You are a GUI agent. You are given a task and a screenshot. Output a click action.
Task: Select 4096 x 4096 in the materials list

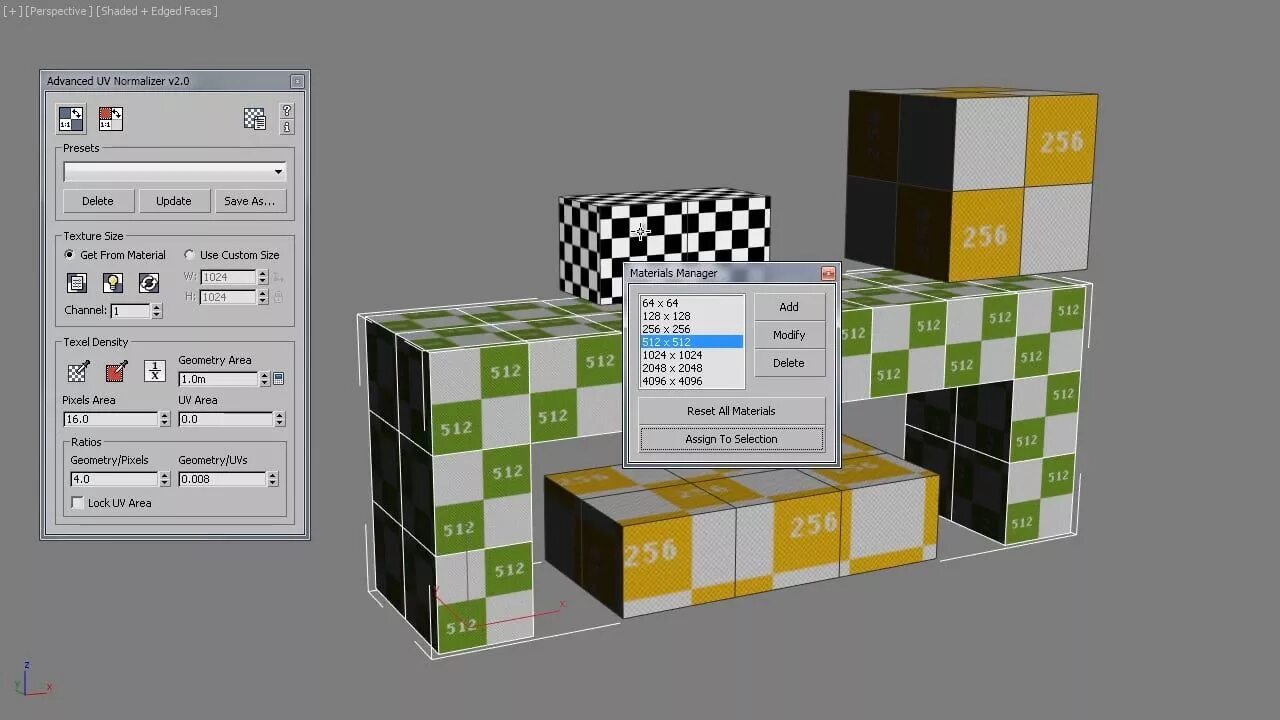click(691, 381)
